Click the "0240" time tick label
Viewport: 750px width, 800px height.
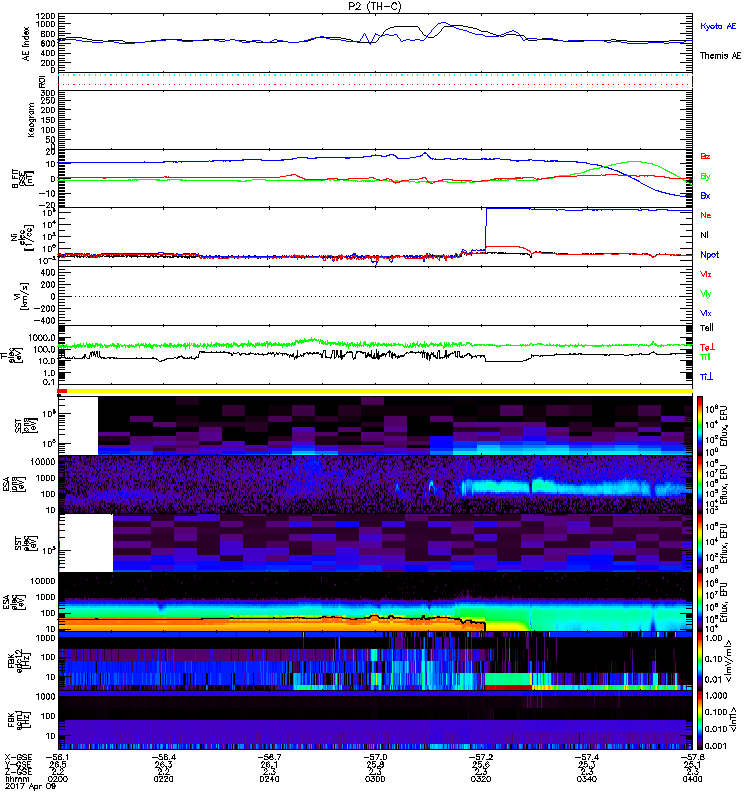[x=269, y=779]
